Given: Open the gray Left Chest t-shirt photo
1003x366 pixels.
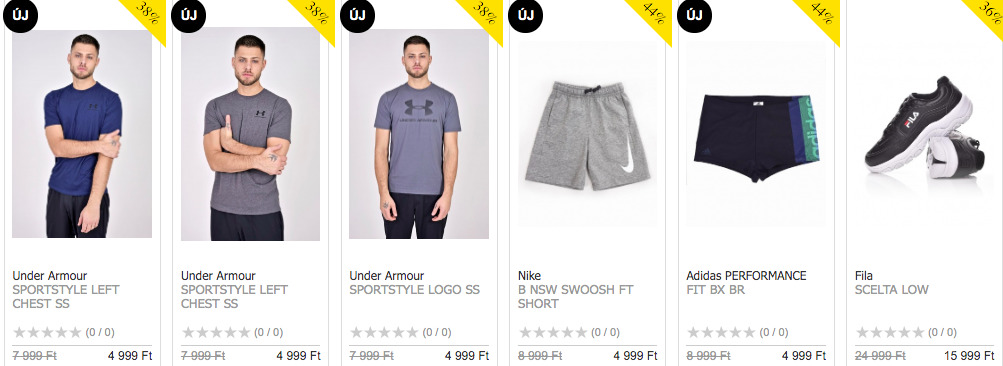Looking at the screenshot, I should coord(250,134).
